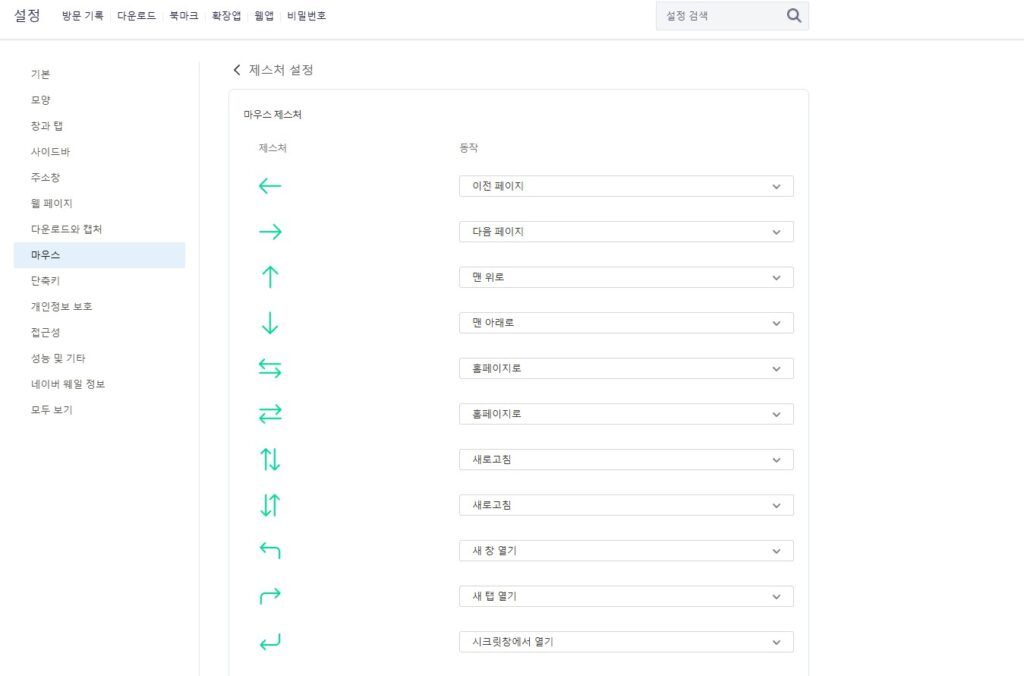Click the 동작 column header
The height and width of the screenshot is (676, 1024).
469,148
